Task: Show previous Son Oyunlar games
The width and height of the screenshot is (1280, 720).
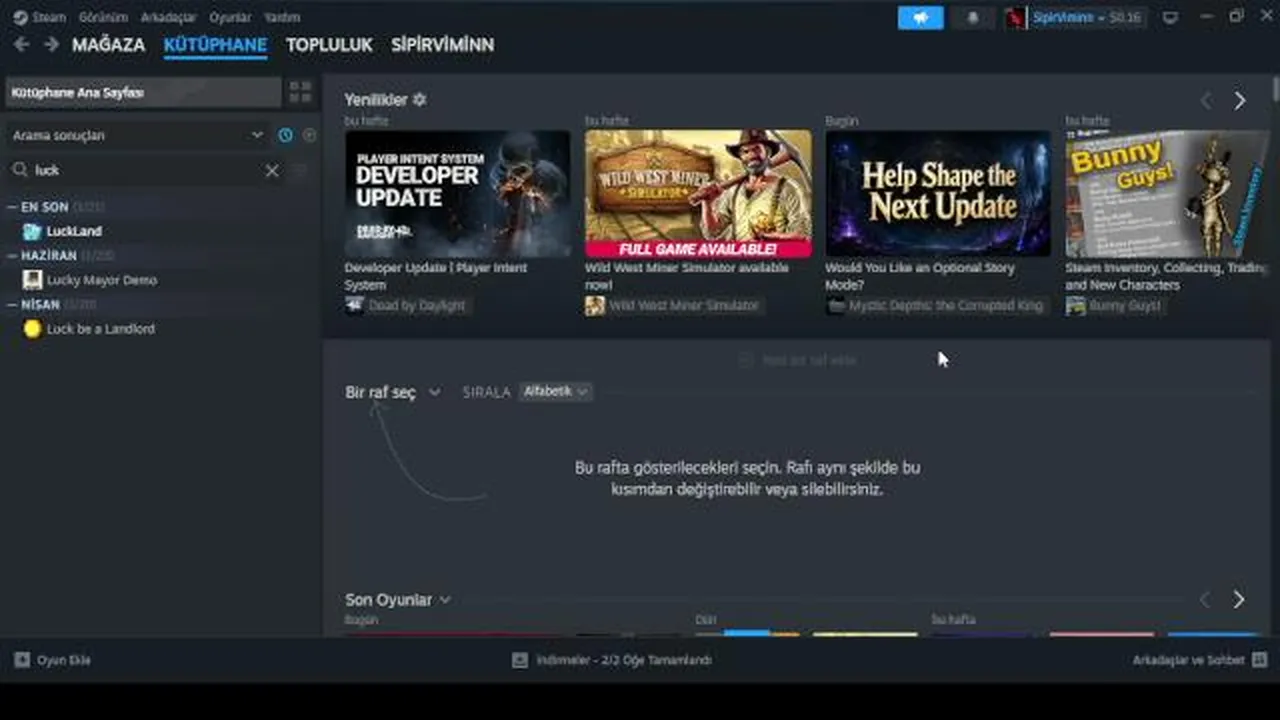Action: tap(1205, 599)
